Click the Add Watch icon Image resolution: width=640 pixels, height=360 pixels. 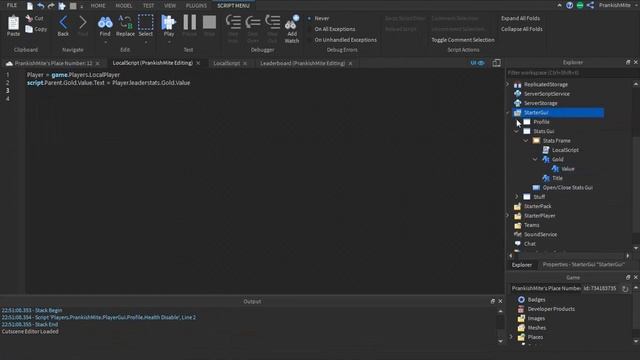tap(292, 23)
